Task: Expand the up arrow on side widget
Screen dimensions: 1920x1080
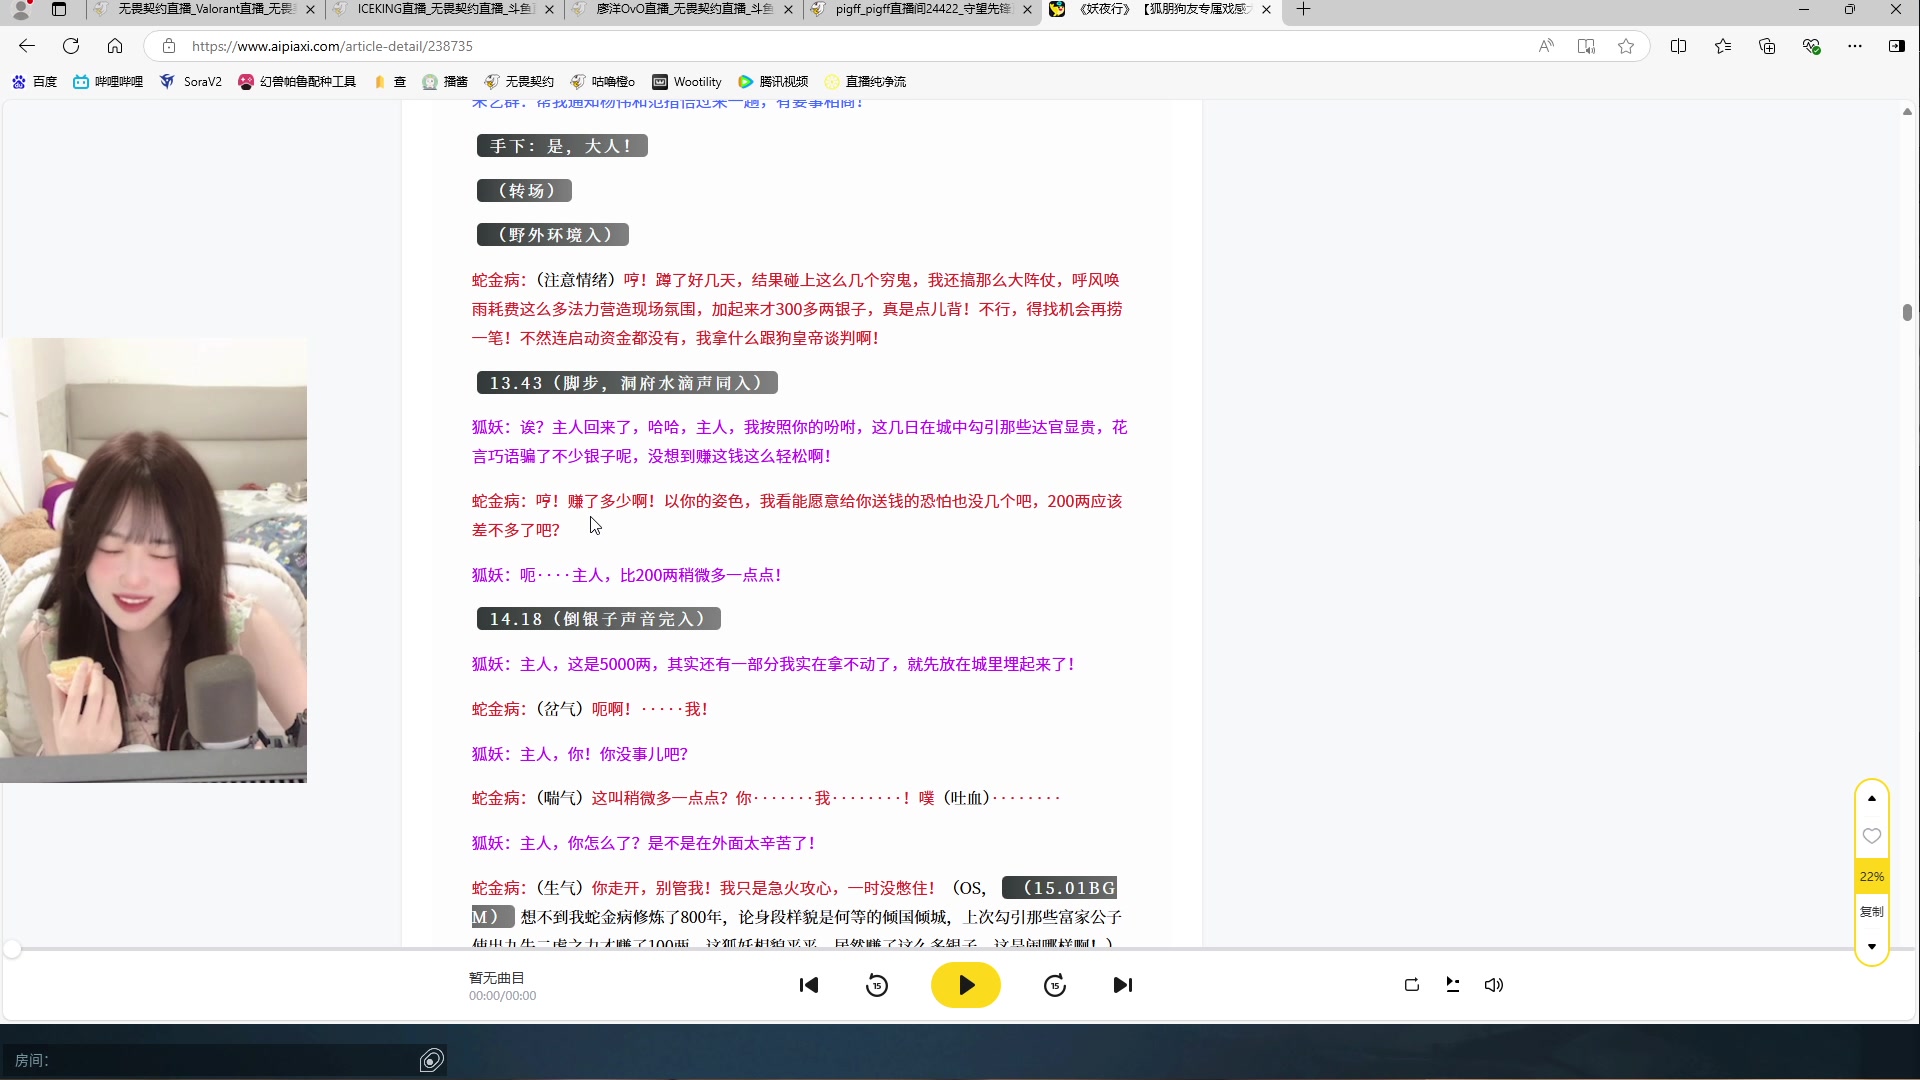Action: click(x=1871, y=798)
